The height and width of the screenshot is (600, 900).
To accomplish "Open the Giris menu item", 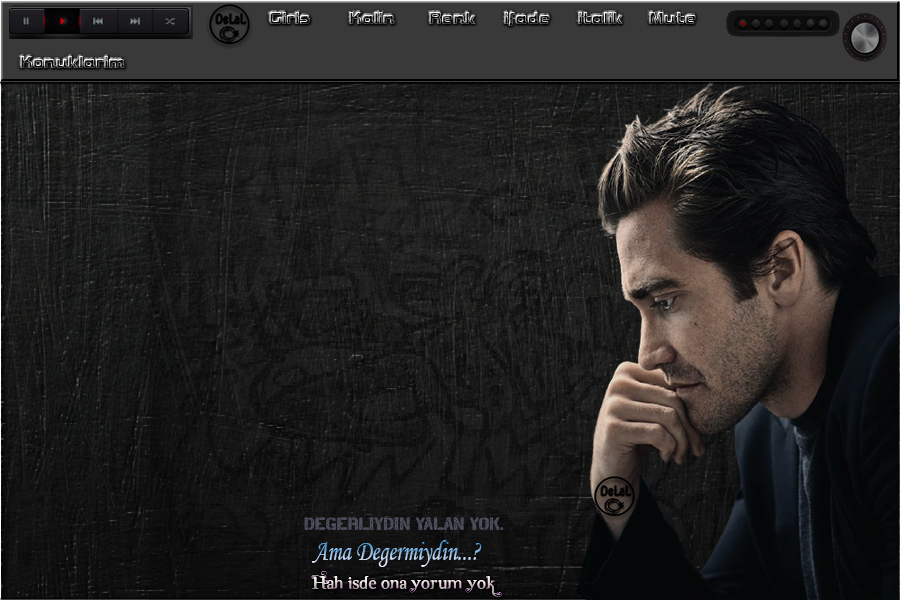I will point(289,18).
